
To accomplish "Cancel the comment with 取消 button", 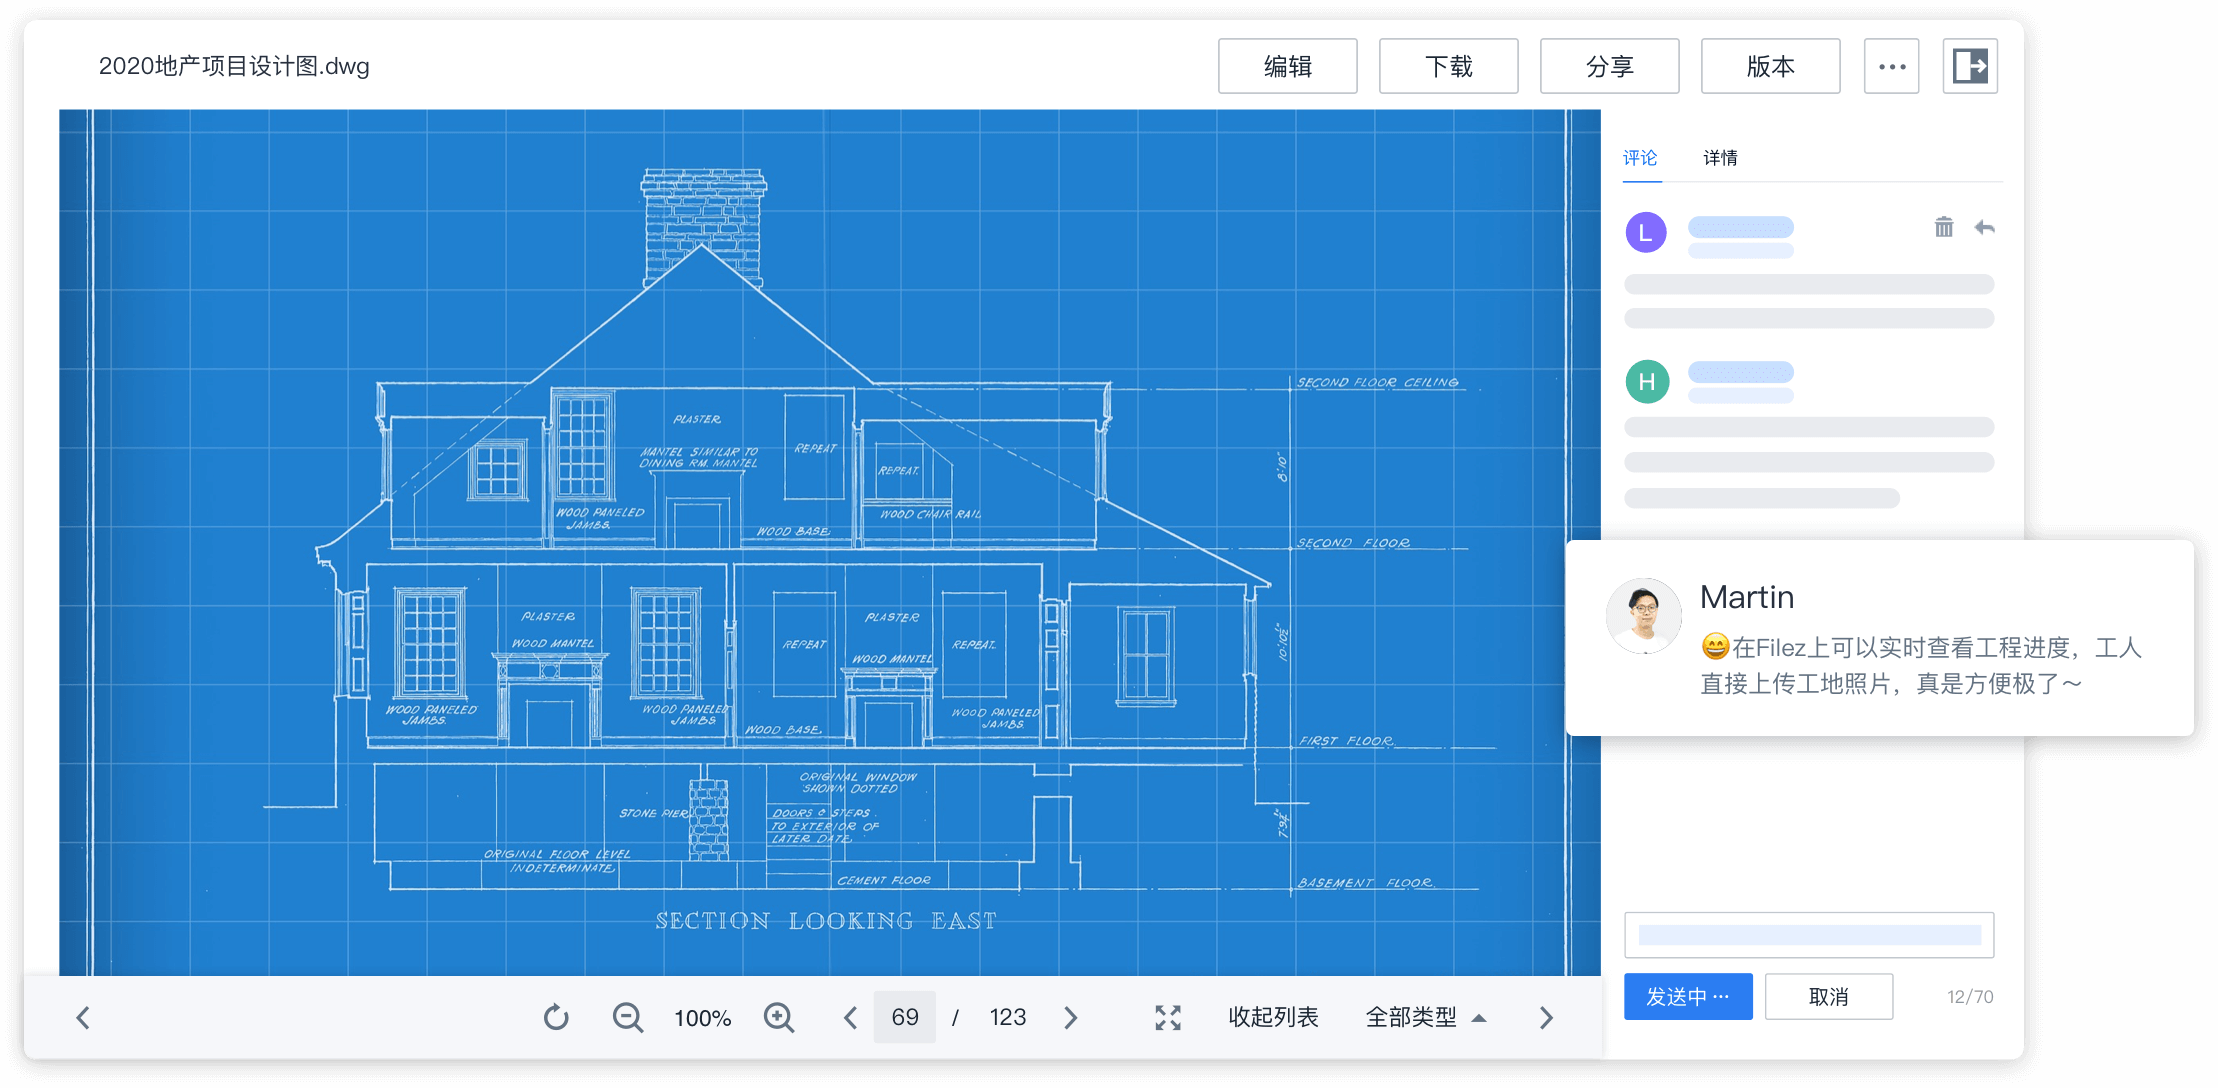I will (x=1828, y=996).
